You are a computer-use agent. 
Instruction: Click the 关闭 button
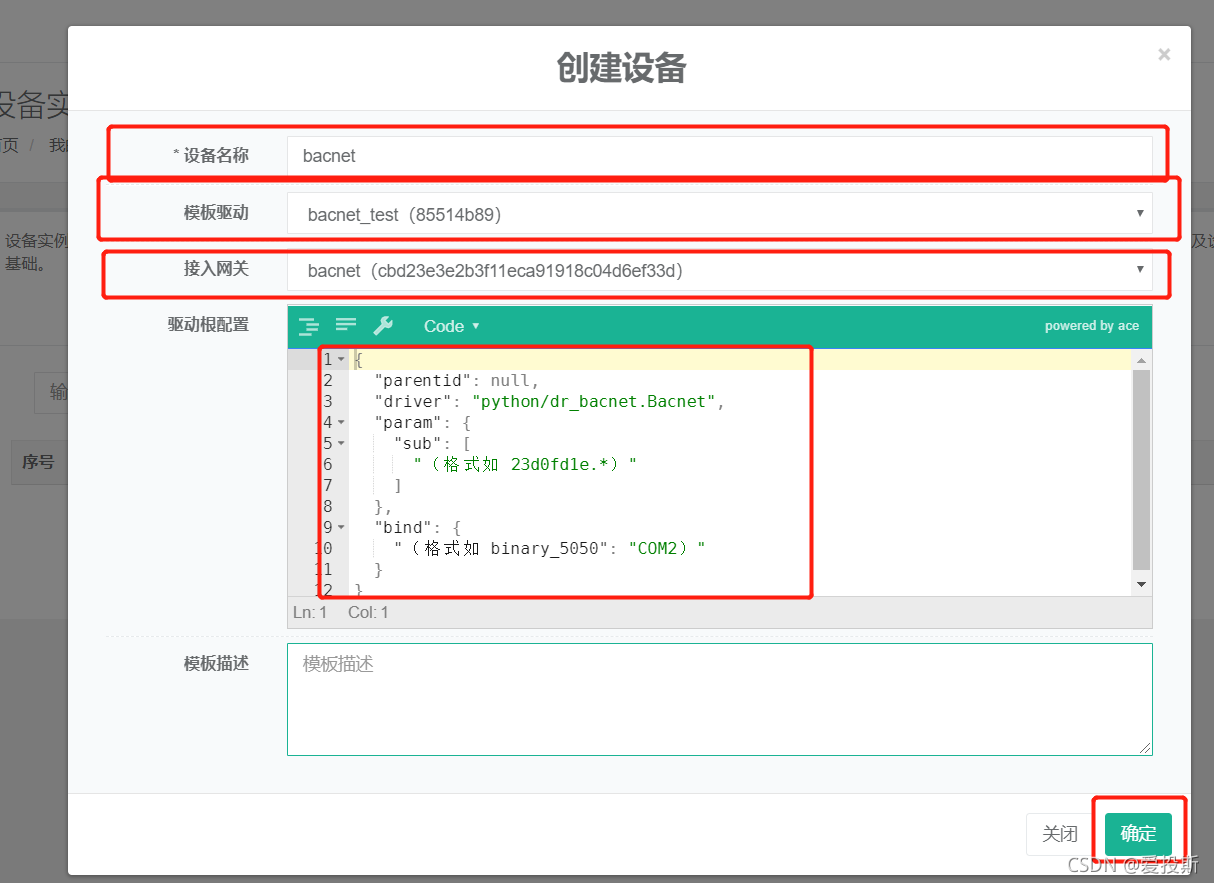(1060, 834)
